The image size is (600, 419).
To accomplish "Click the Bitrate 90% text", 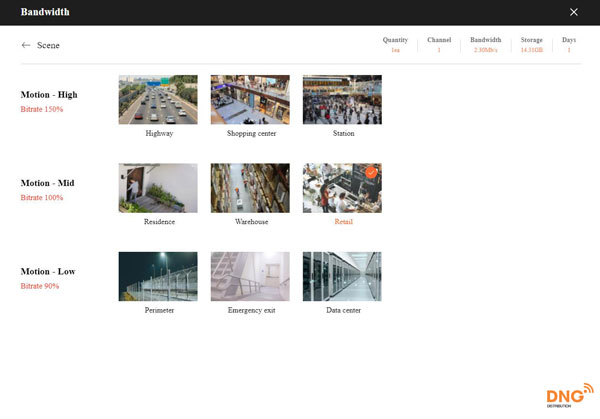I will [40, 286].
